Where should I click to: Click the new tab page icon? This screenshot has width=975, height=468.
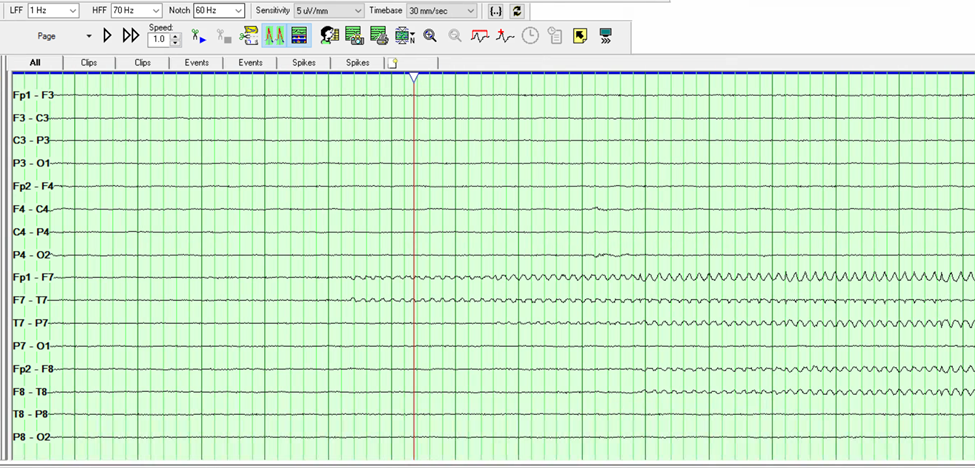tap(392, 63)
